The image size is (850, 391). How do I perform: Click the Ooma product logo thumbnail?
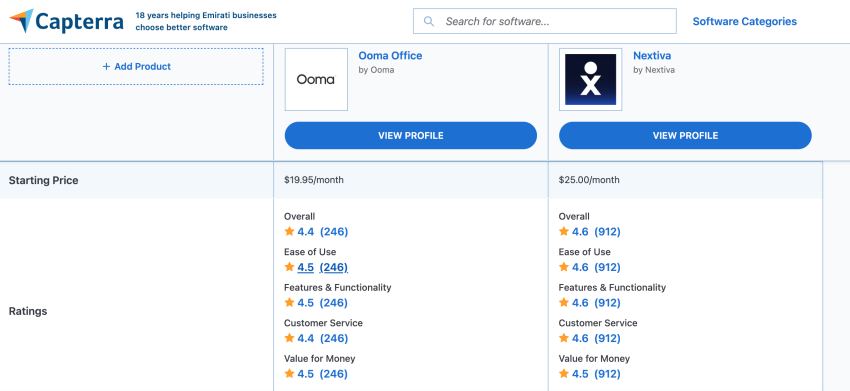pos(316,79)
